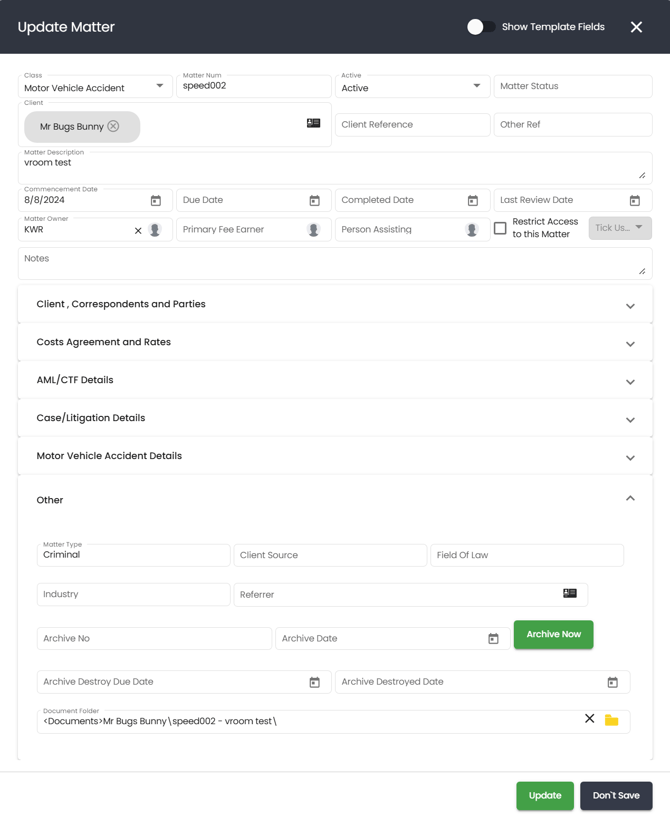Open Completed Date calendar picker
This screenshot has width=670, height=818.
(x=473, y=200)
